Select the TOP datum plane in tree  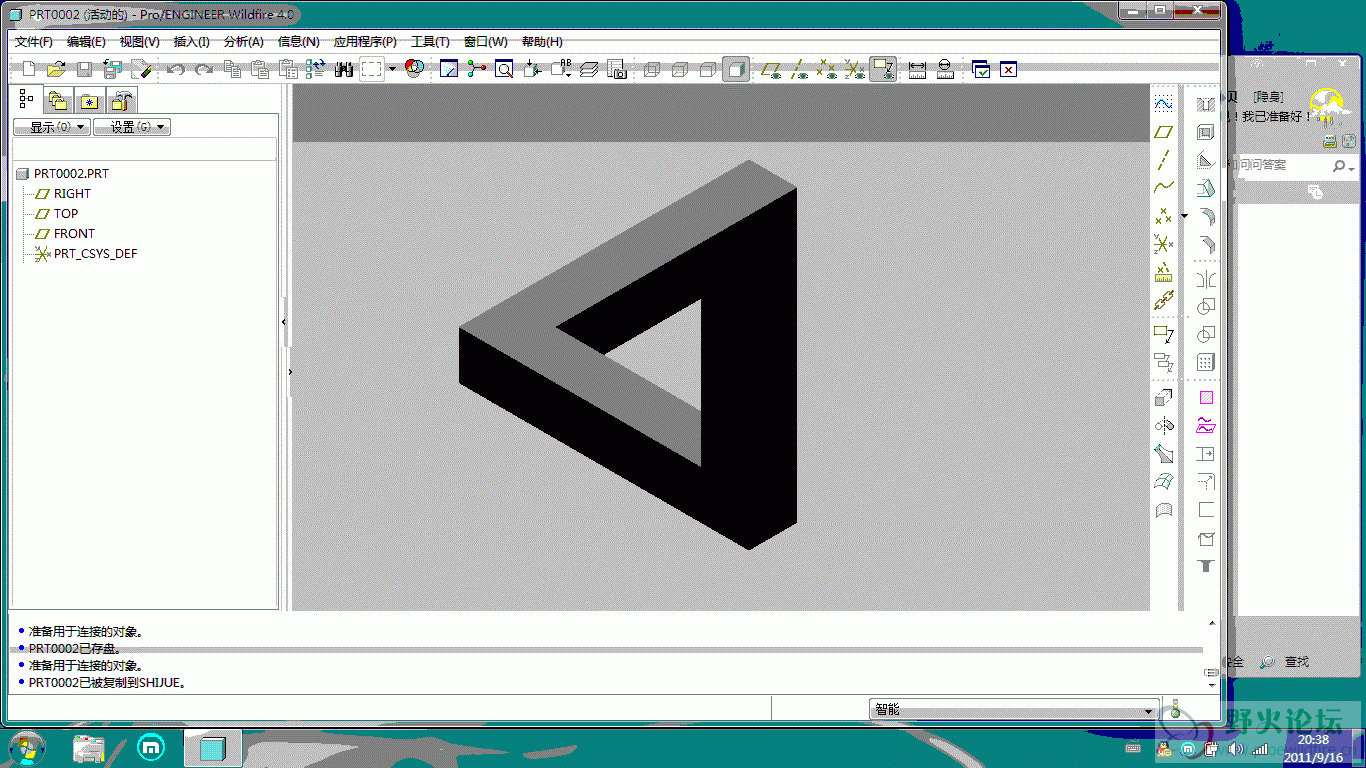(x=57, y=214)
